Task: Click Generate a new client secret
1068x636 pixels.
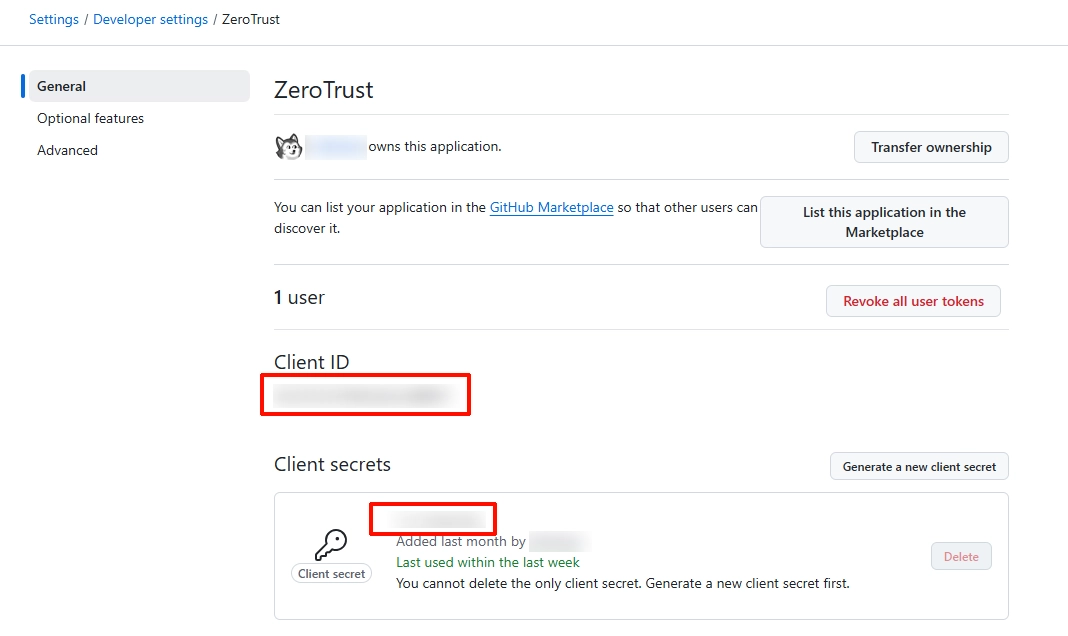Action: tap(919, 466)
